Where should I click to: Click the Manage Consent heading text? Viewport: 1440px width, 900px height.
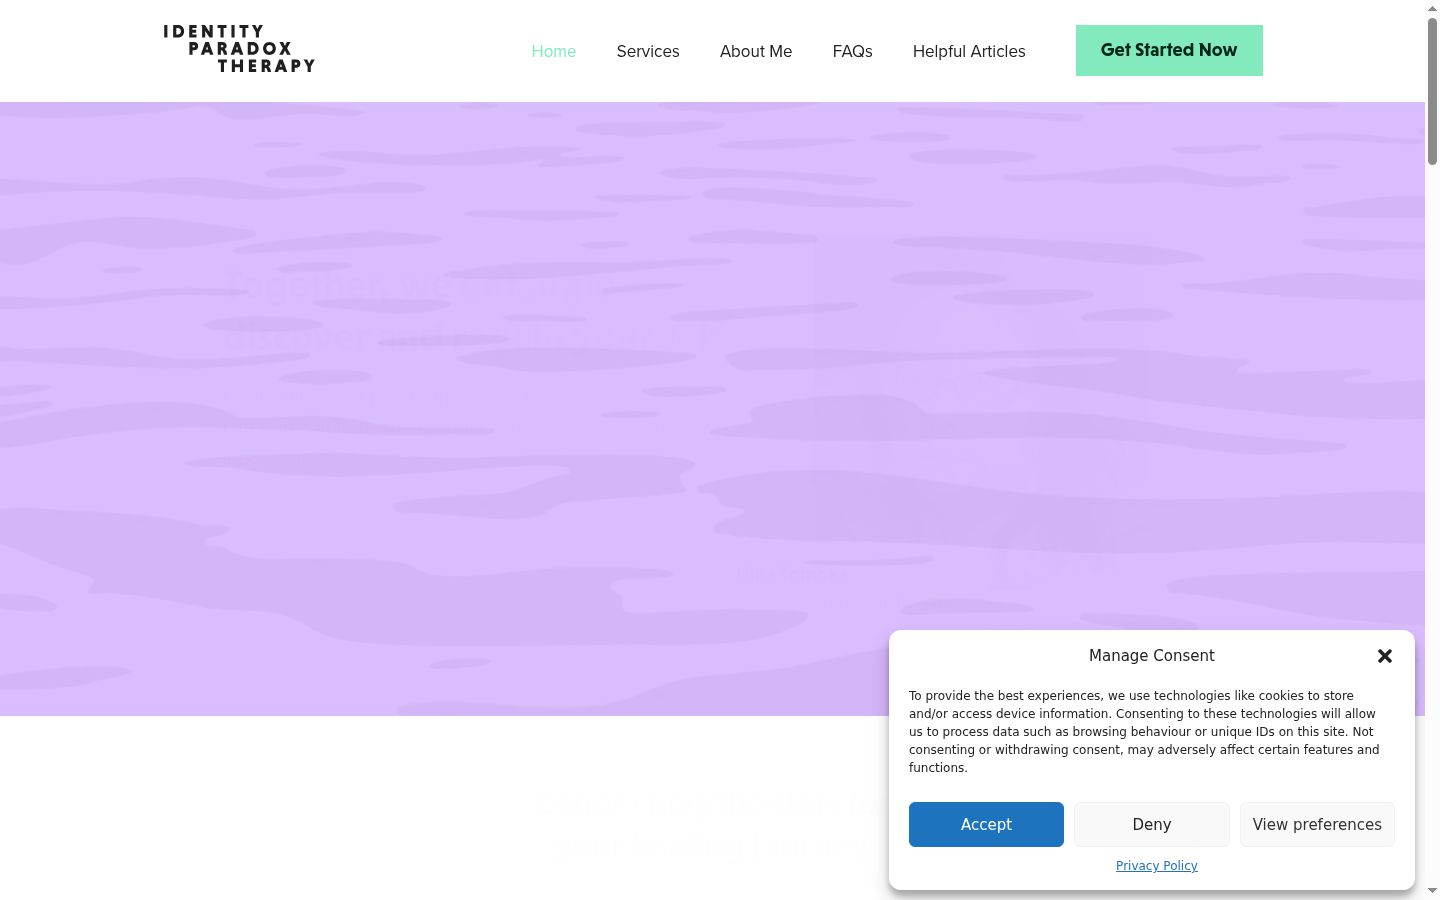coord(1152,655)
